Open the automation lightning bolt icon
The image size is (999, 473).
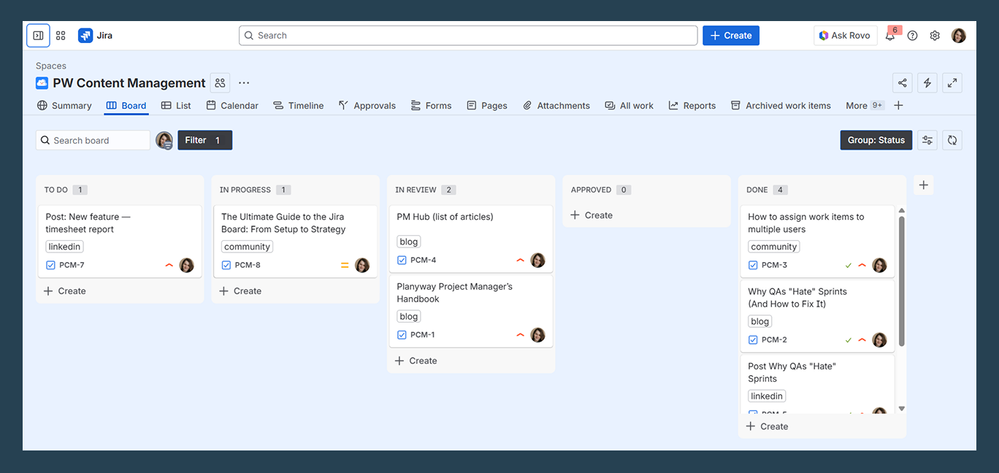point(927,83)
